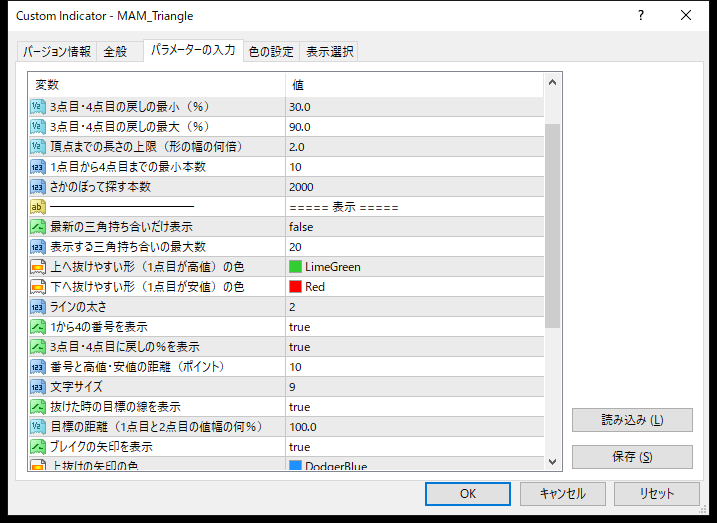
Task: Click the bool icon beside 最新の三角持ち合いだけ表示
Action: (x=38, y=227)
